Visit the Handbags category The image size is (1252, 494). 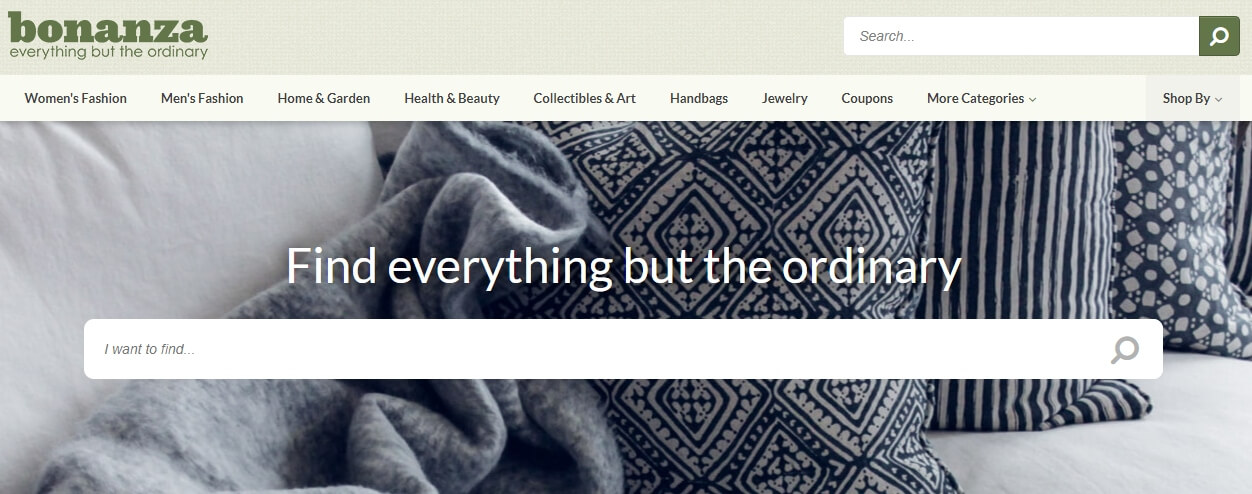coord(699,98)
